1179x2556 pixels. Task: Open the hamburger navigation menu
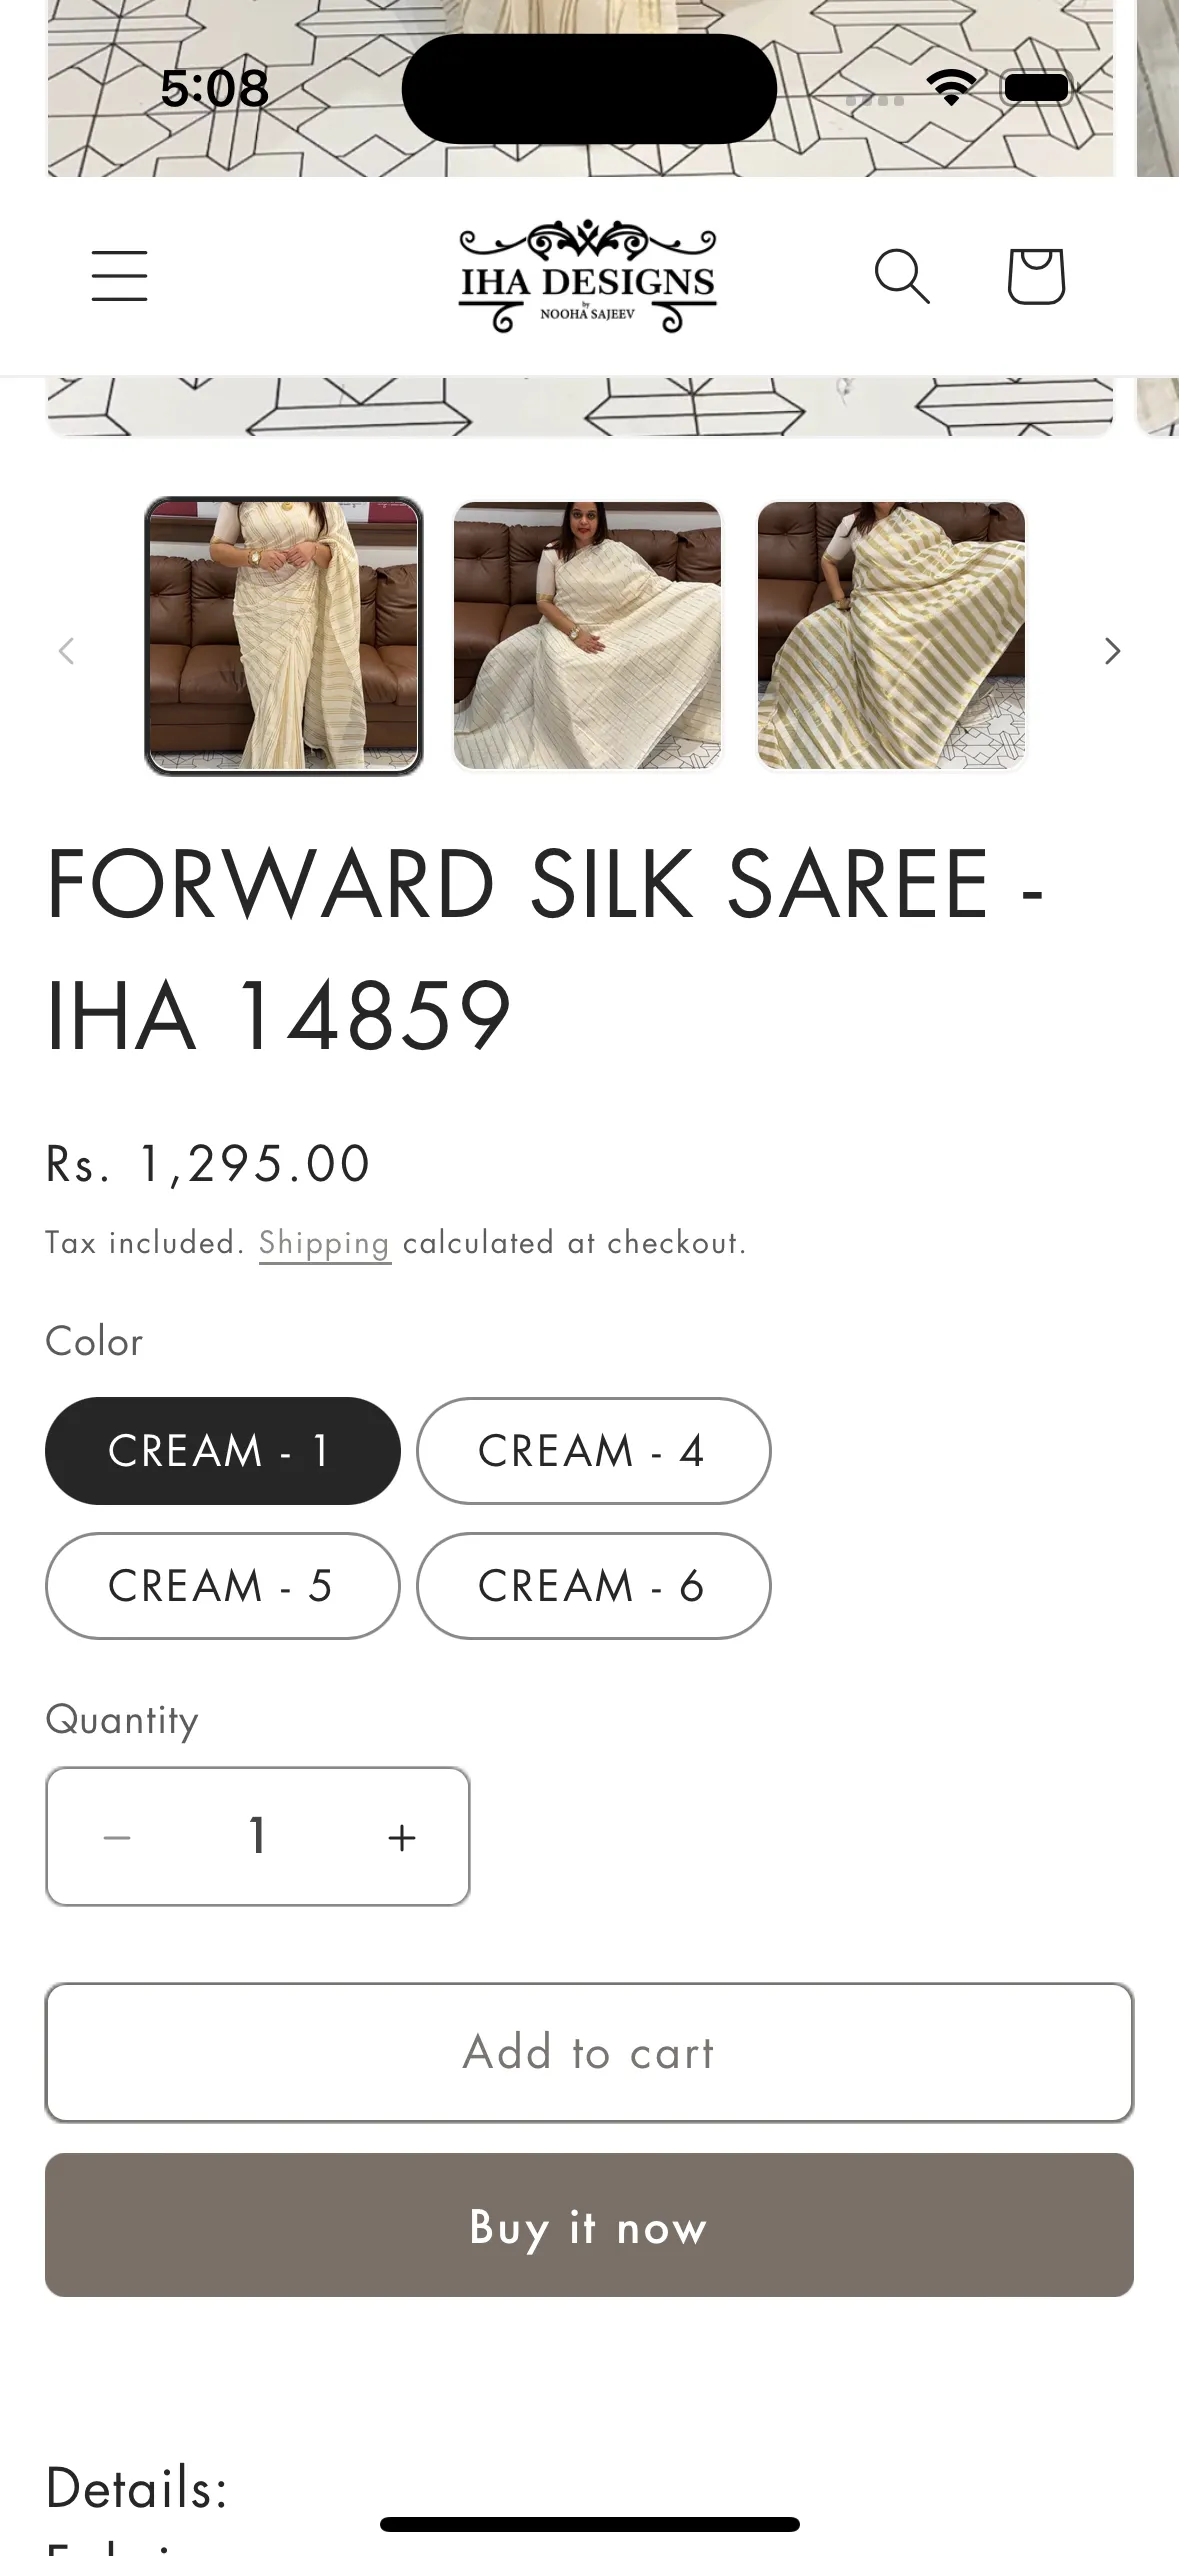[x=119, y=276]
